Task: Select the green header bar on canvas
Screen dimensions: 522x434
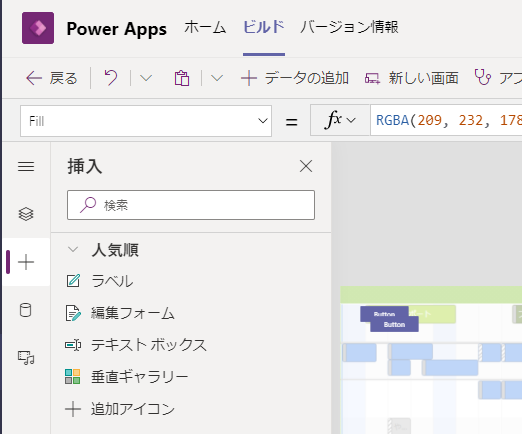Action: [x=431, y=295]
